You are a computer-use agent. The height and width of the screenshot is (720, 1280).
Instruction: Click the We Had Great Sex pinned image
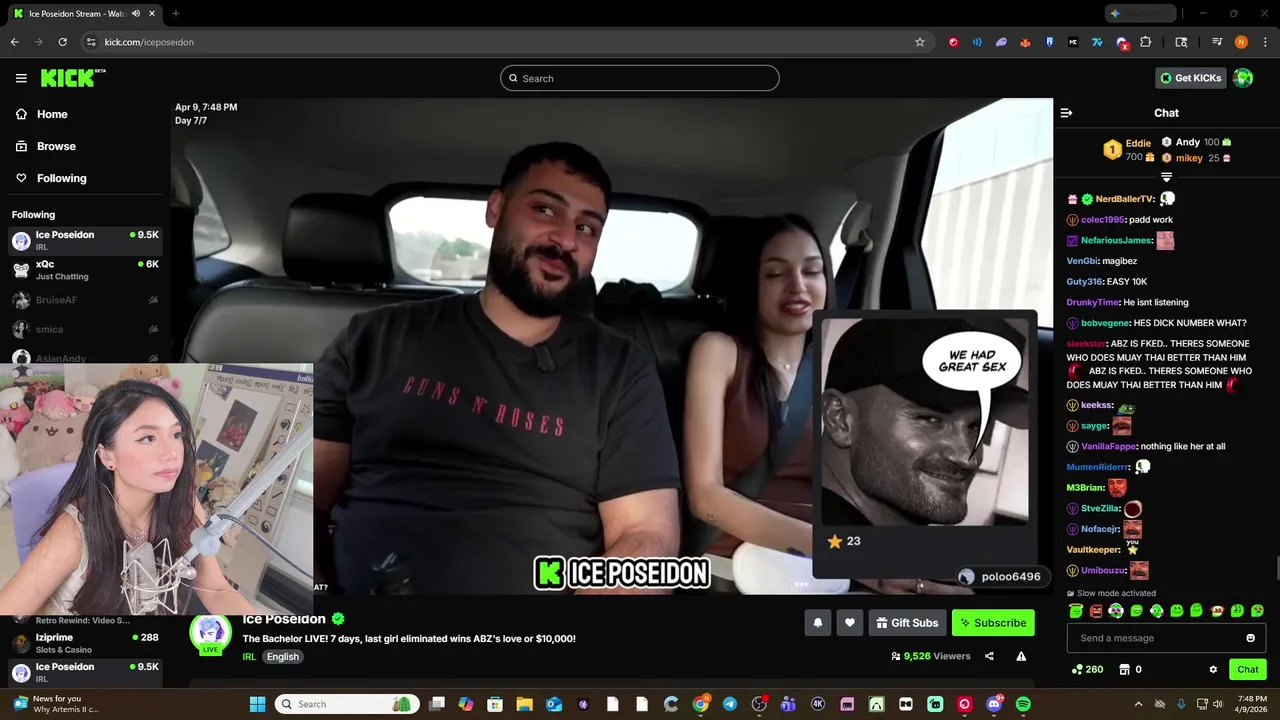pos(925,422)
